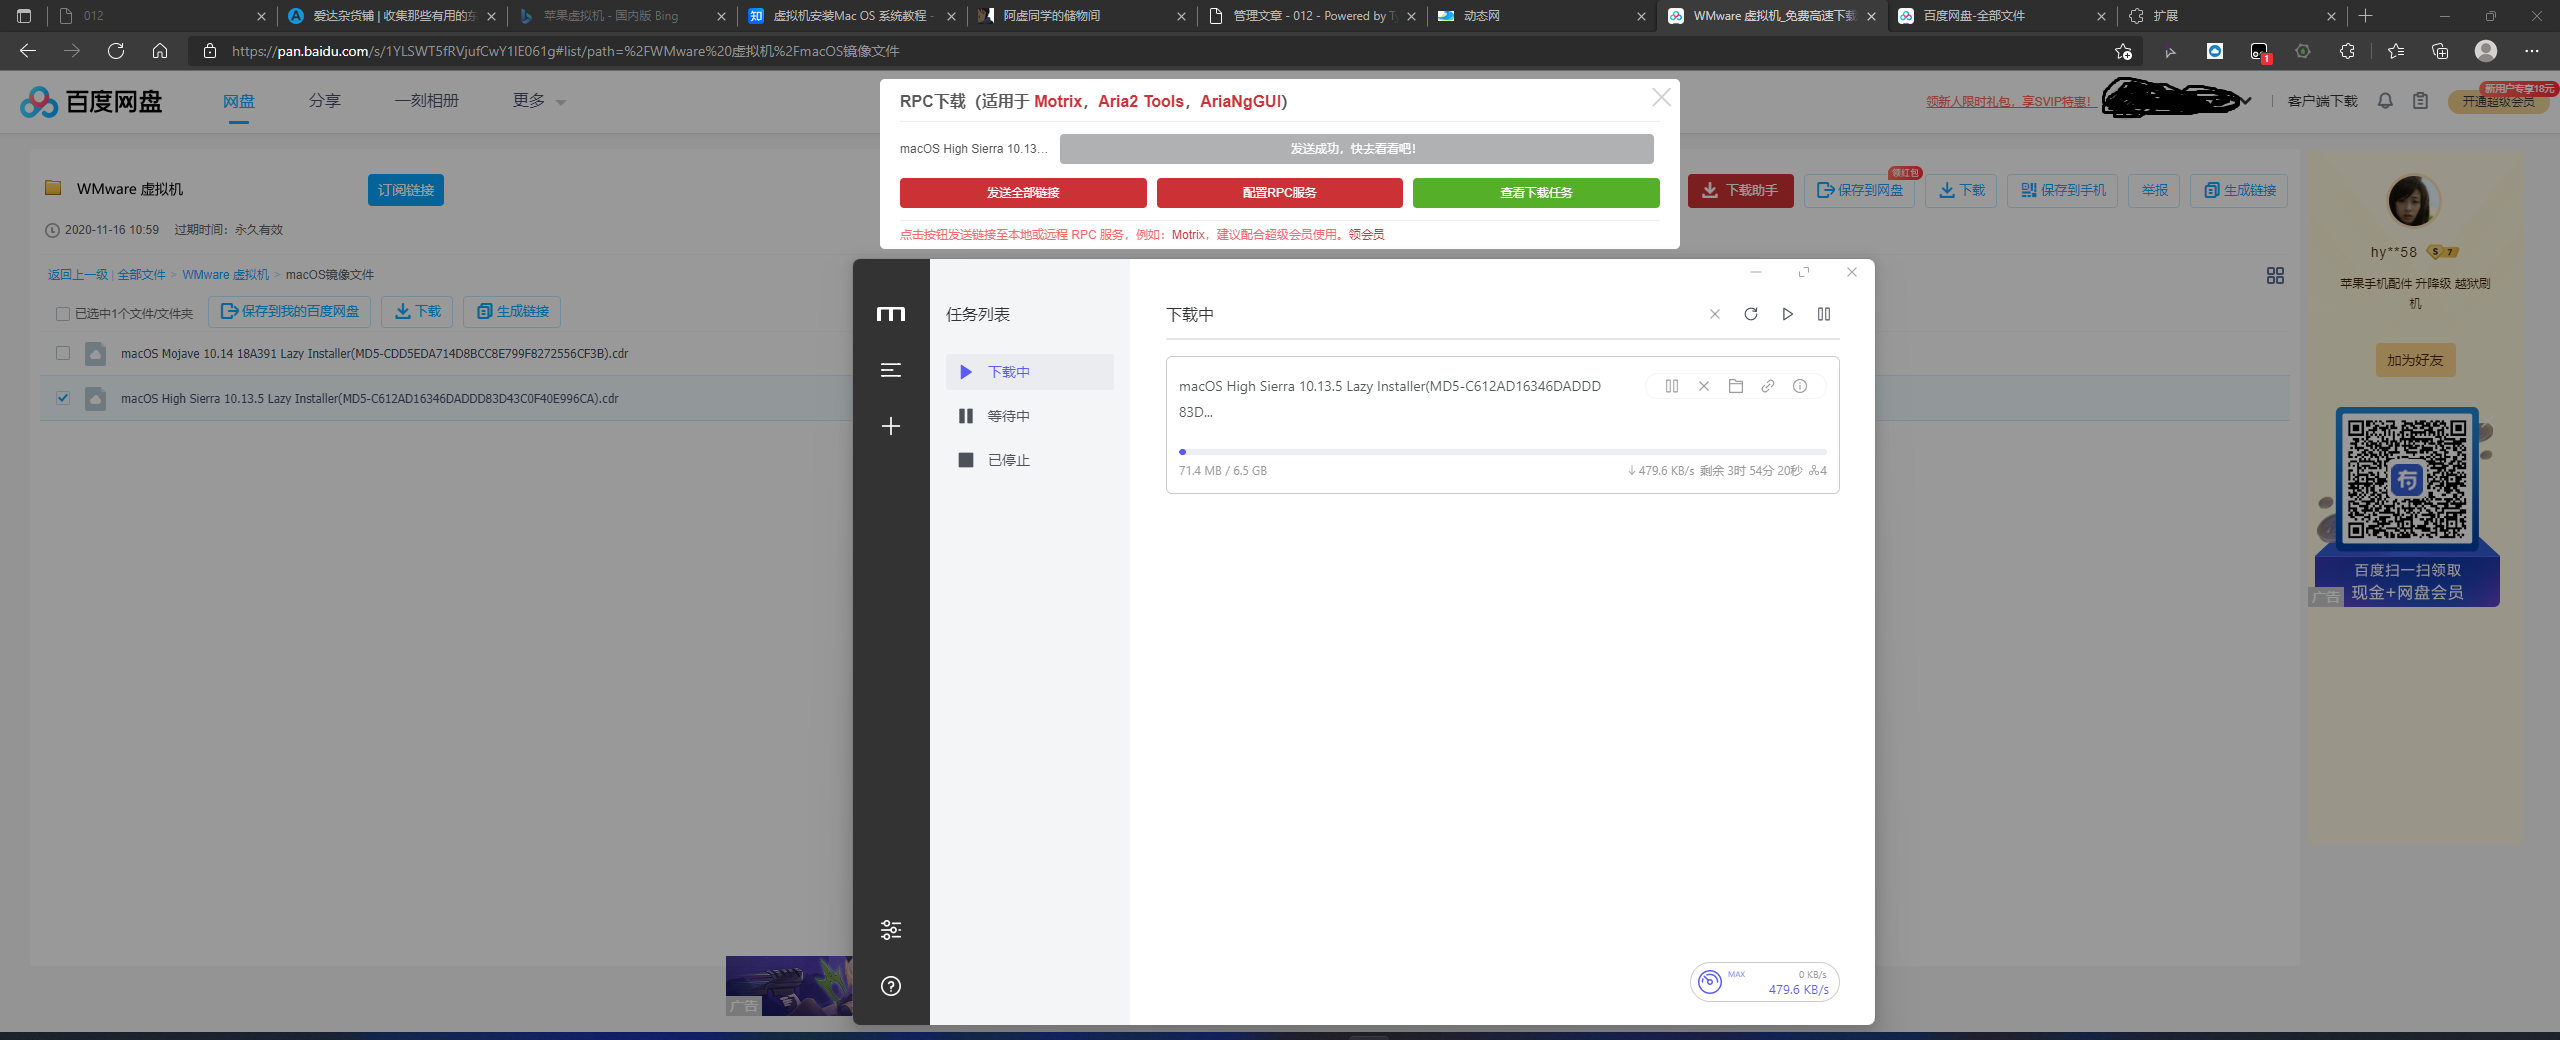2560x1040 pixels.
Task: Select 已停止 in Motrix task list
Action: (1029, 460)
